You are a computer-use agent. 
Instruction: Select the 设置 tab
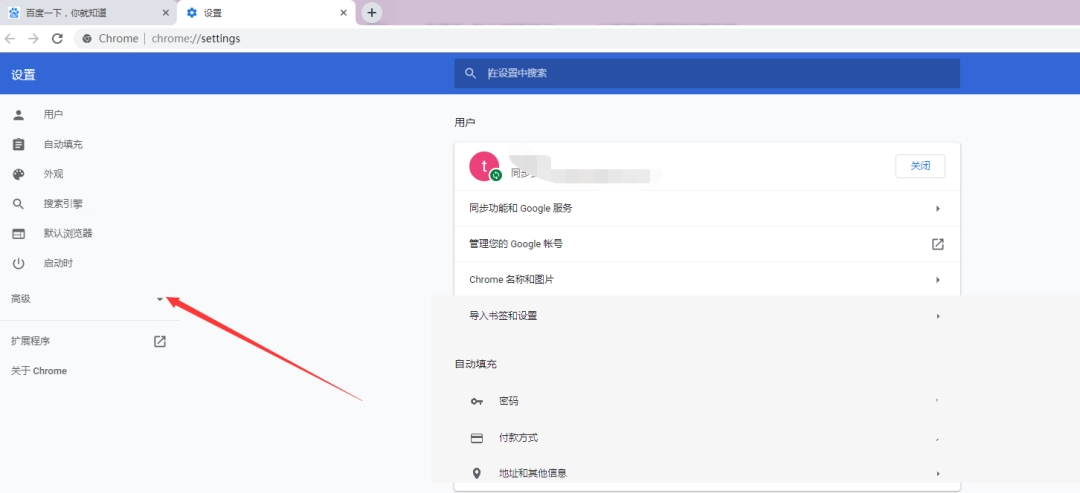pyautogui.click(x=266, y=13)
